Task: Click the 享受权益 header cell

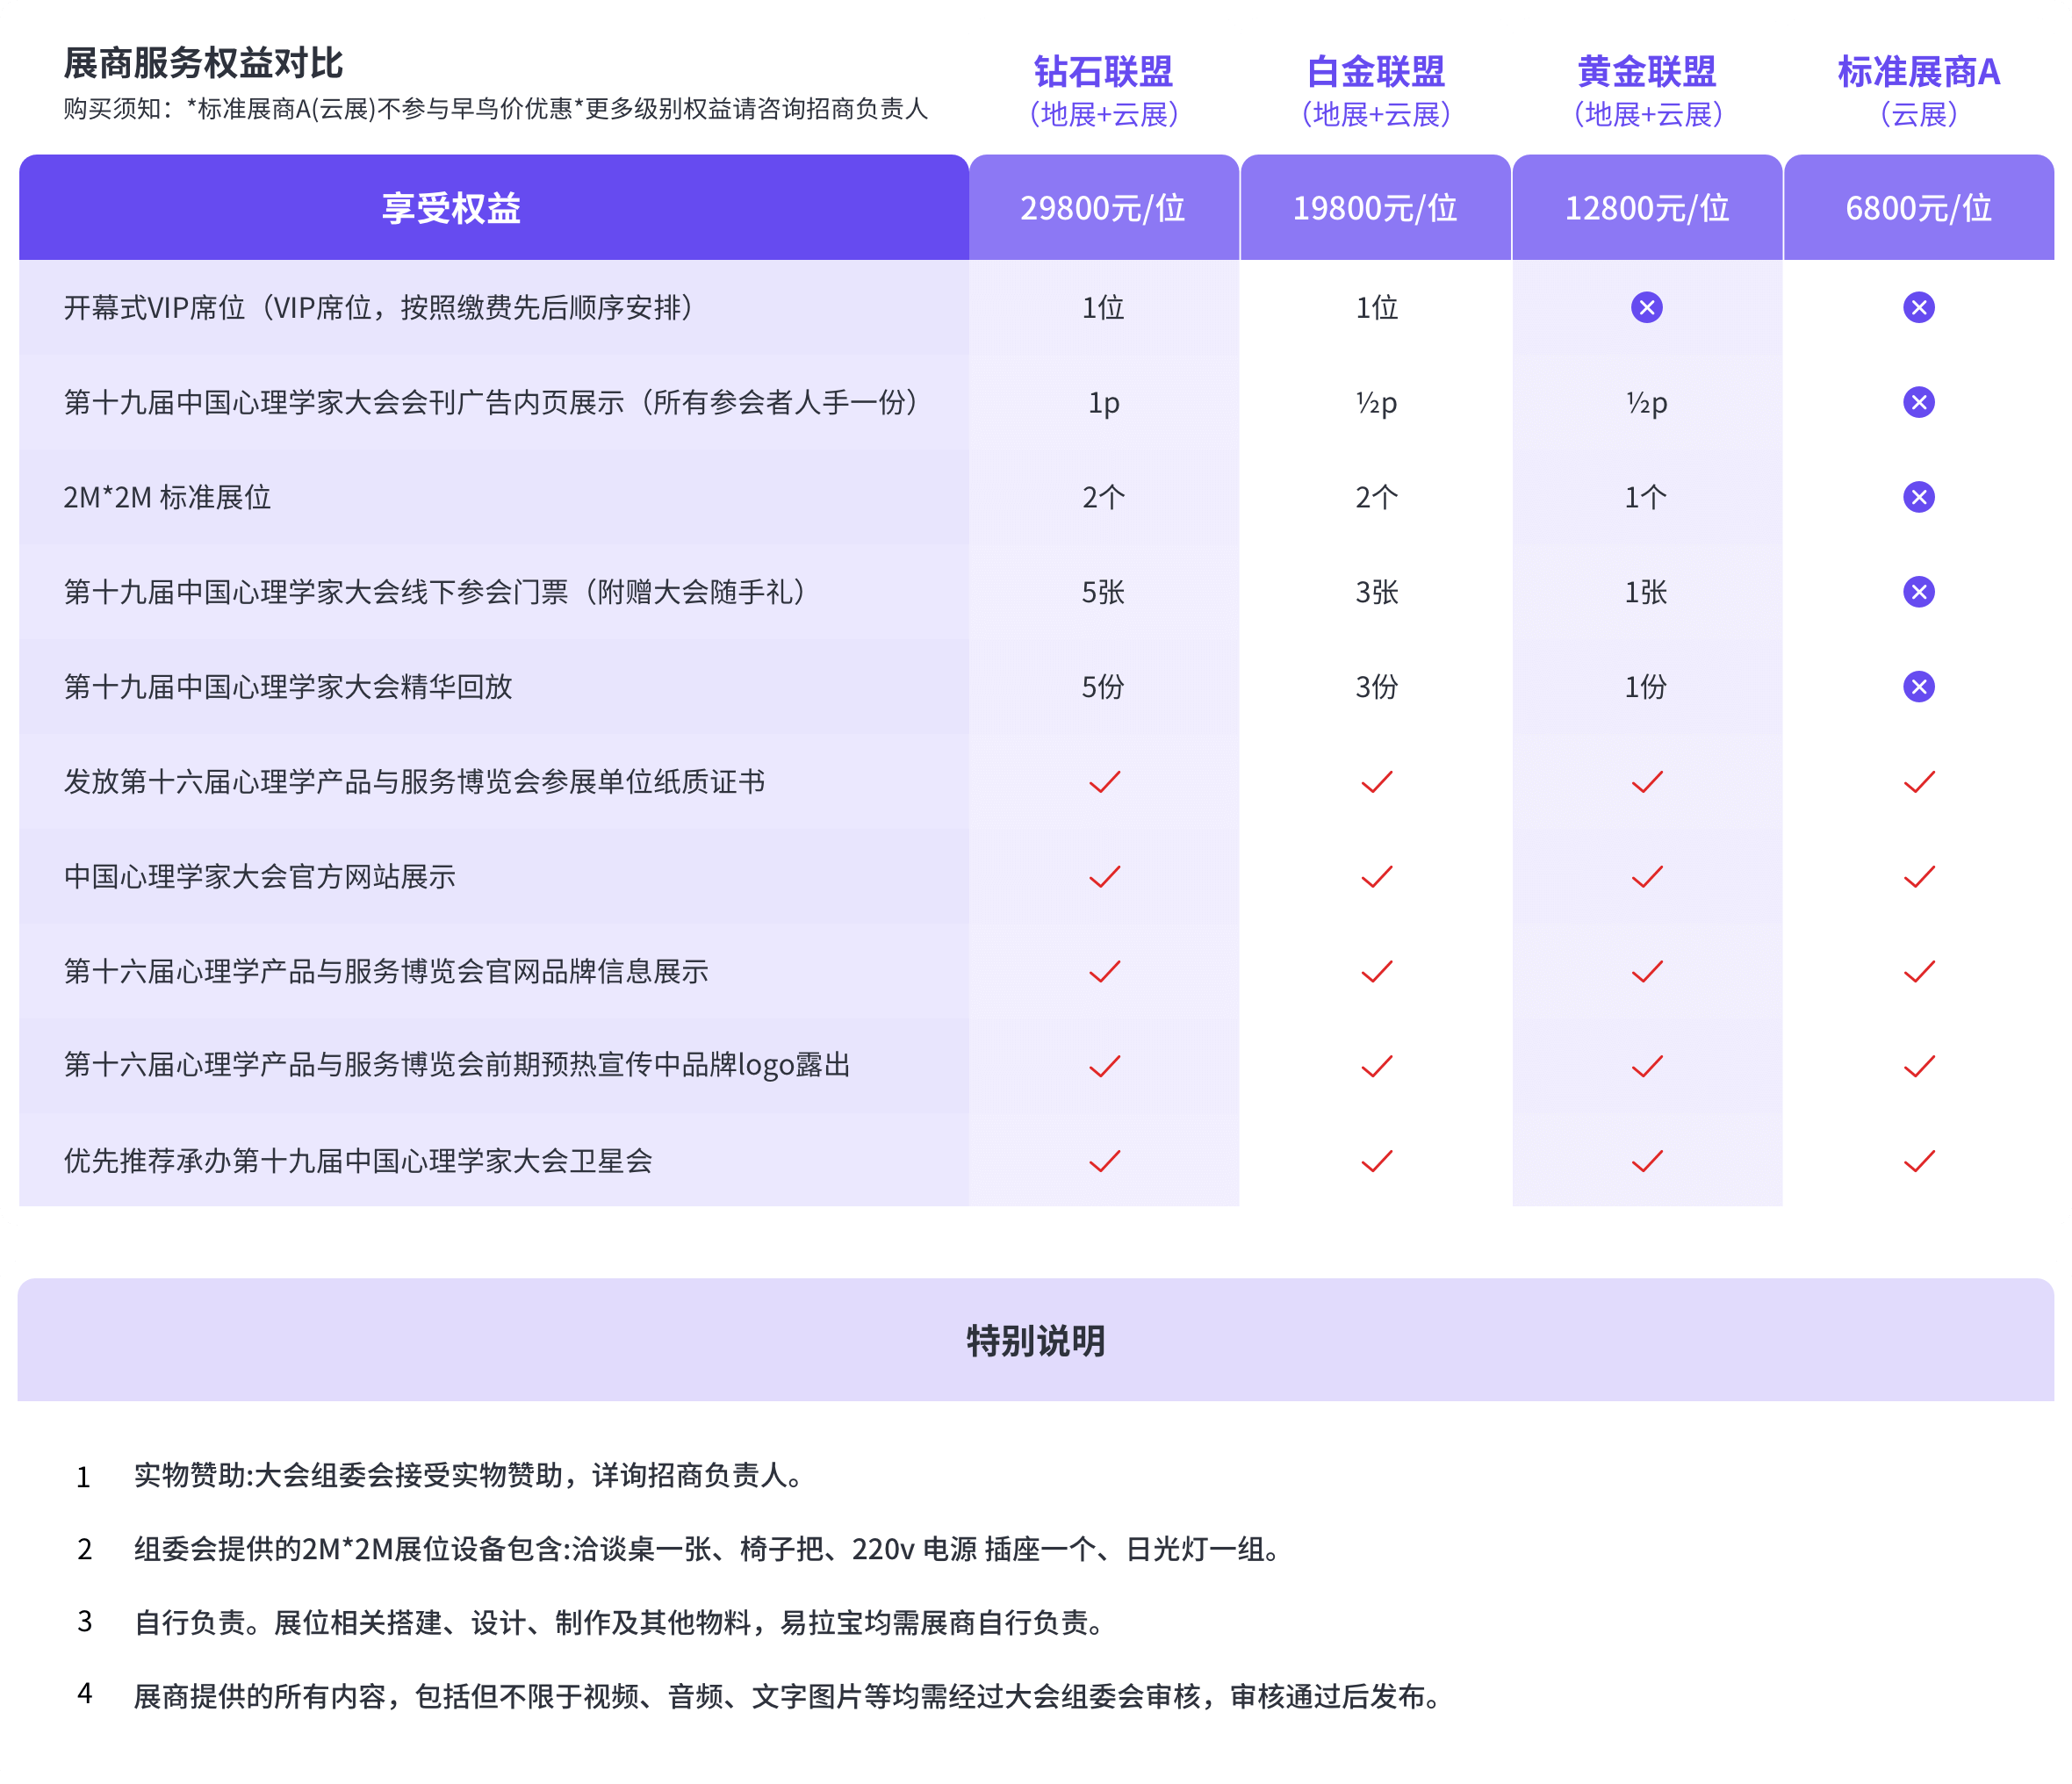Action: point(451,208)
